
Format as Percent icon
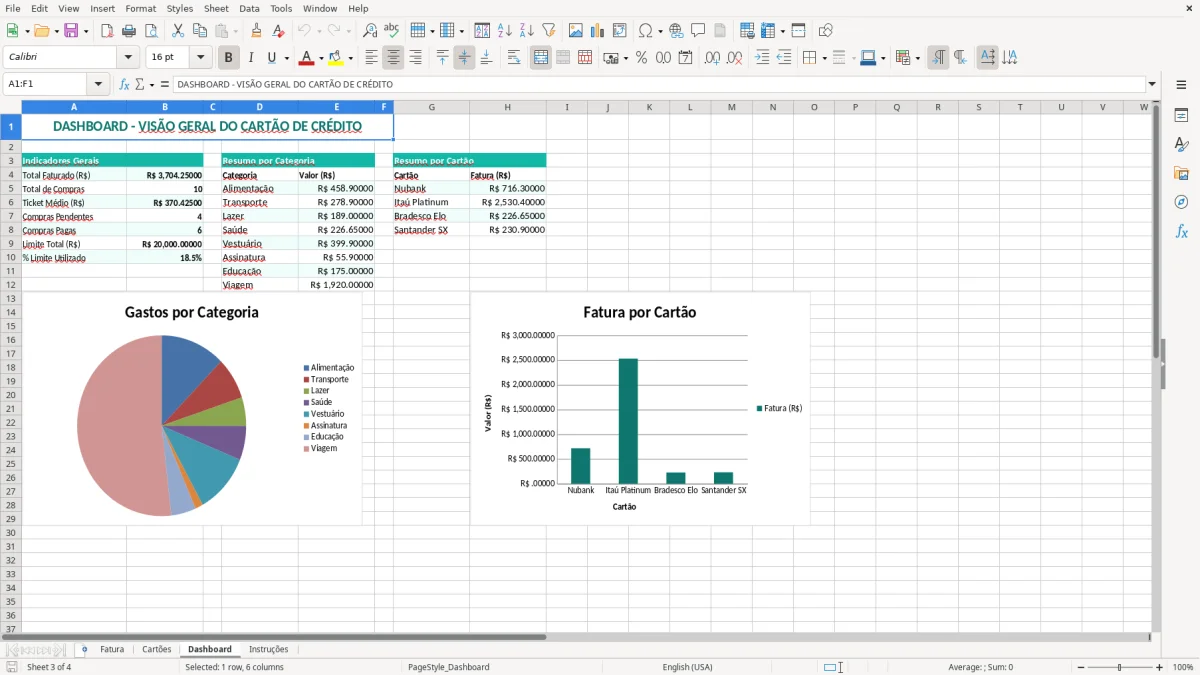[641, 58]
